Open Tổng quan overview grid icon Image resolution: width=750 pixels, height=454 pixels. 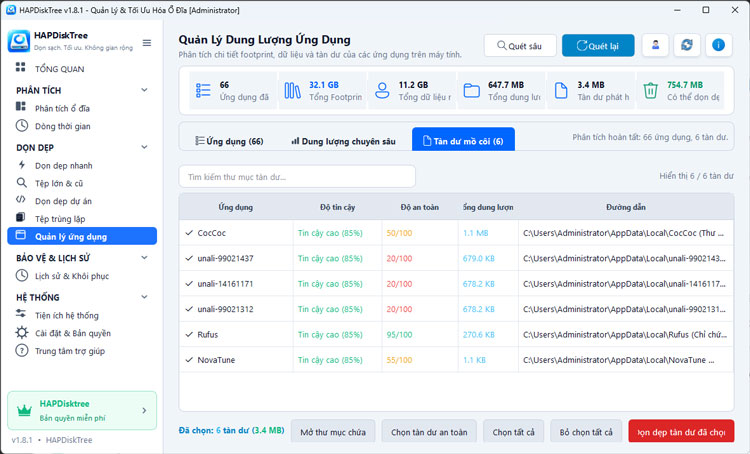[x=21, y=67]
